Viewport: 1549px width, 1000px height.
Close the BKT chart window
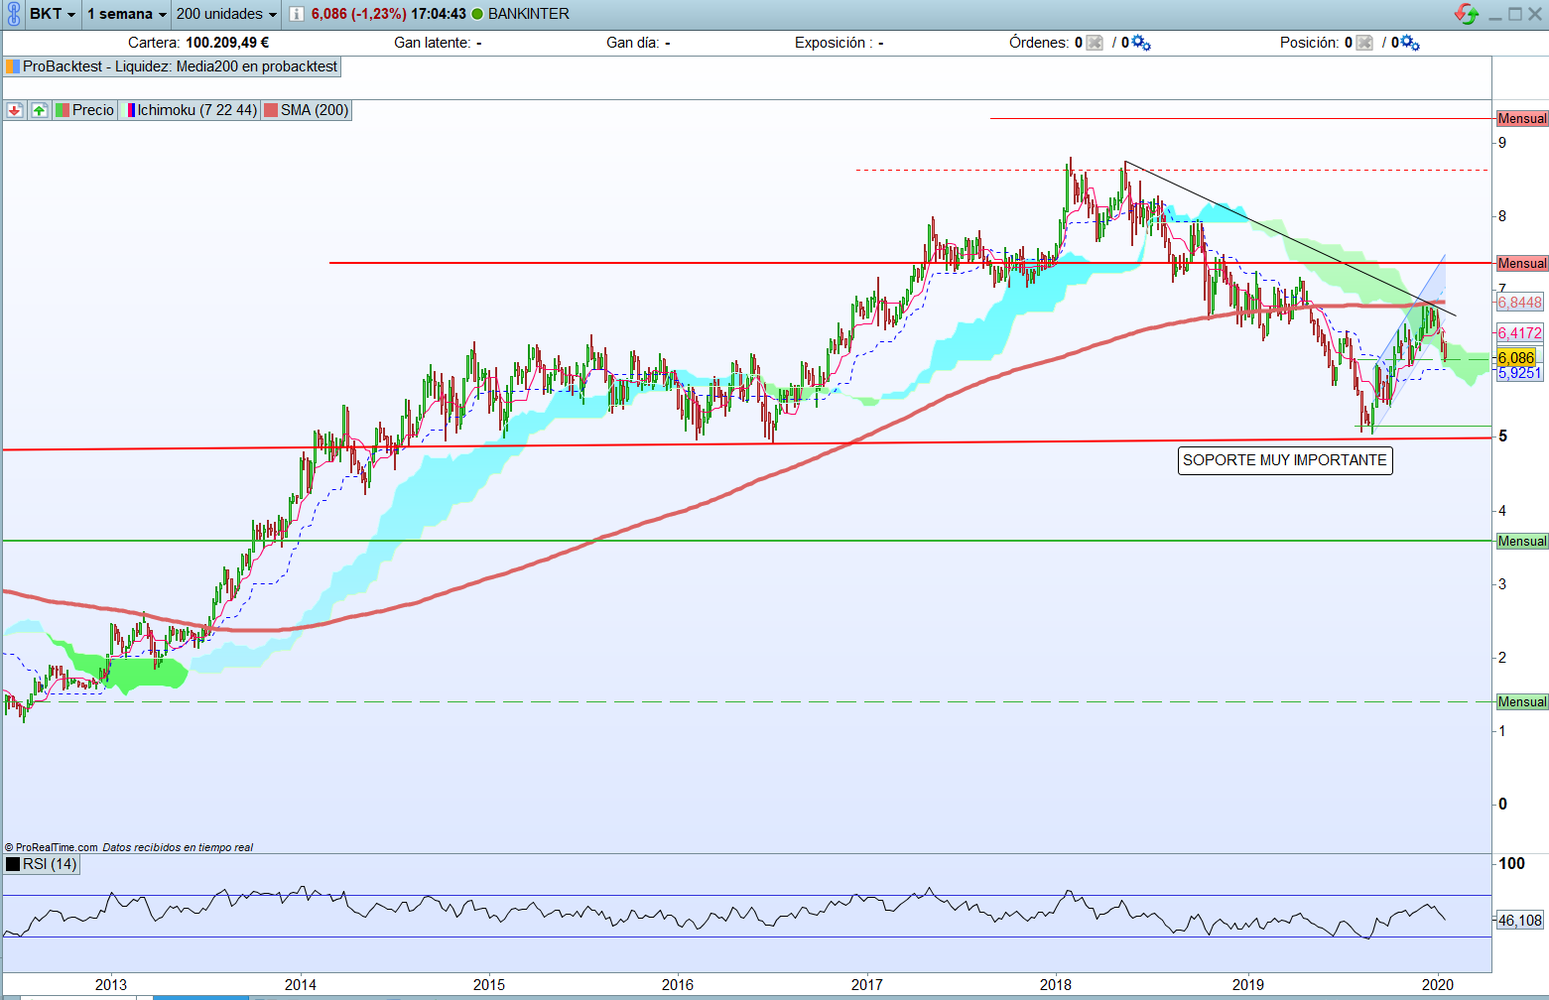(x=1535, y=14)
